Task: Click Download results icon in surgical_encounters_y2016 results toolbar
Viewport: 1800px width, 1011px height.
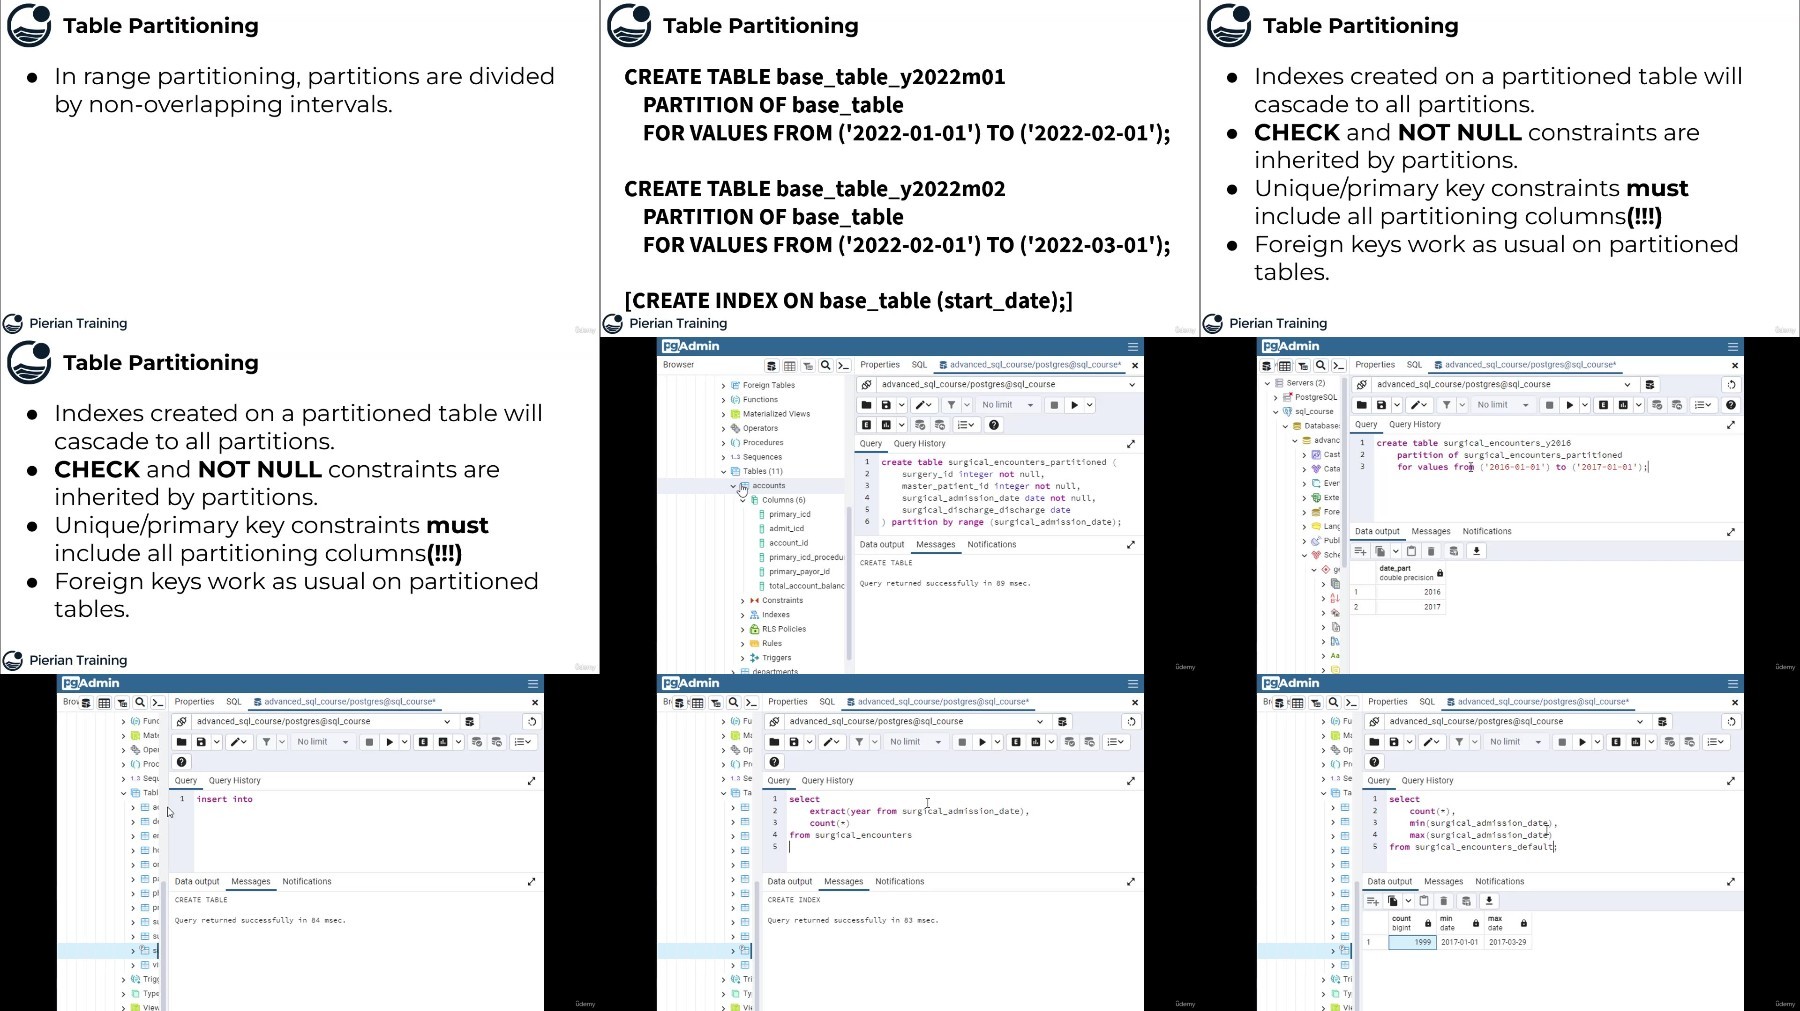Action: (1476, 551)
